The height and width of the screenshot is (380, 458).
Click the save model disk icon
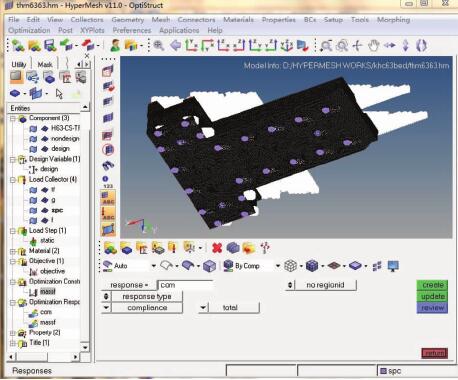(50, 46)
